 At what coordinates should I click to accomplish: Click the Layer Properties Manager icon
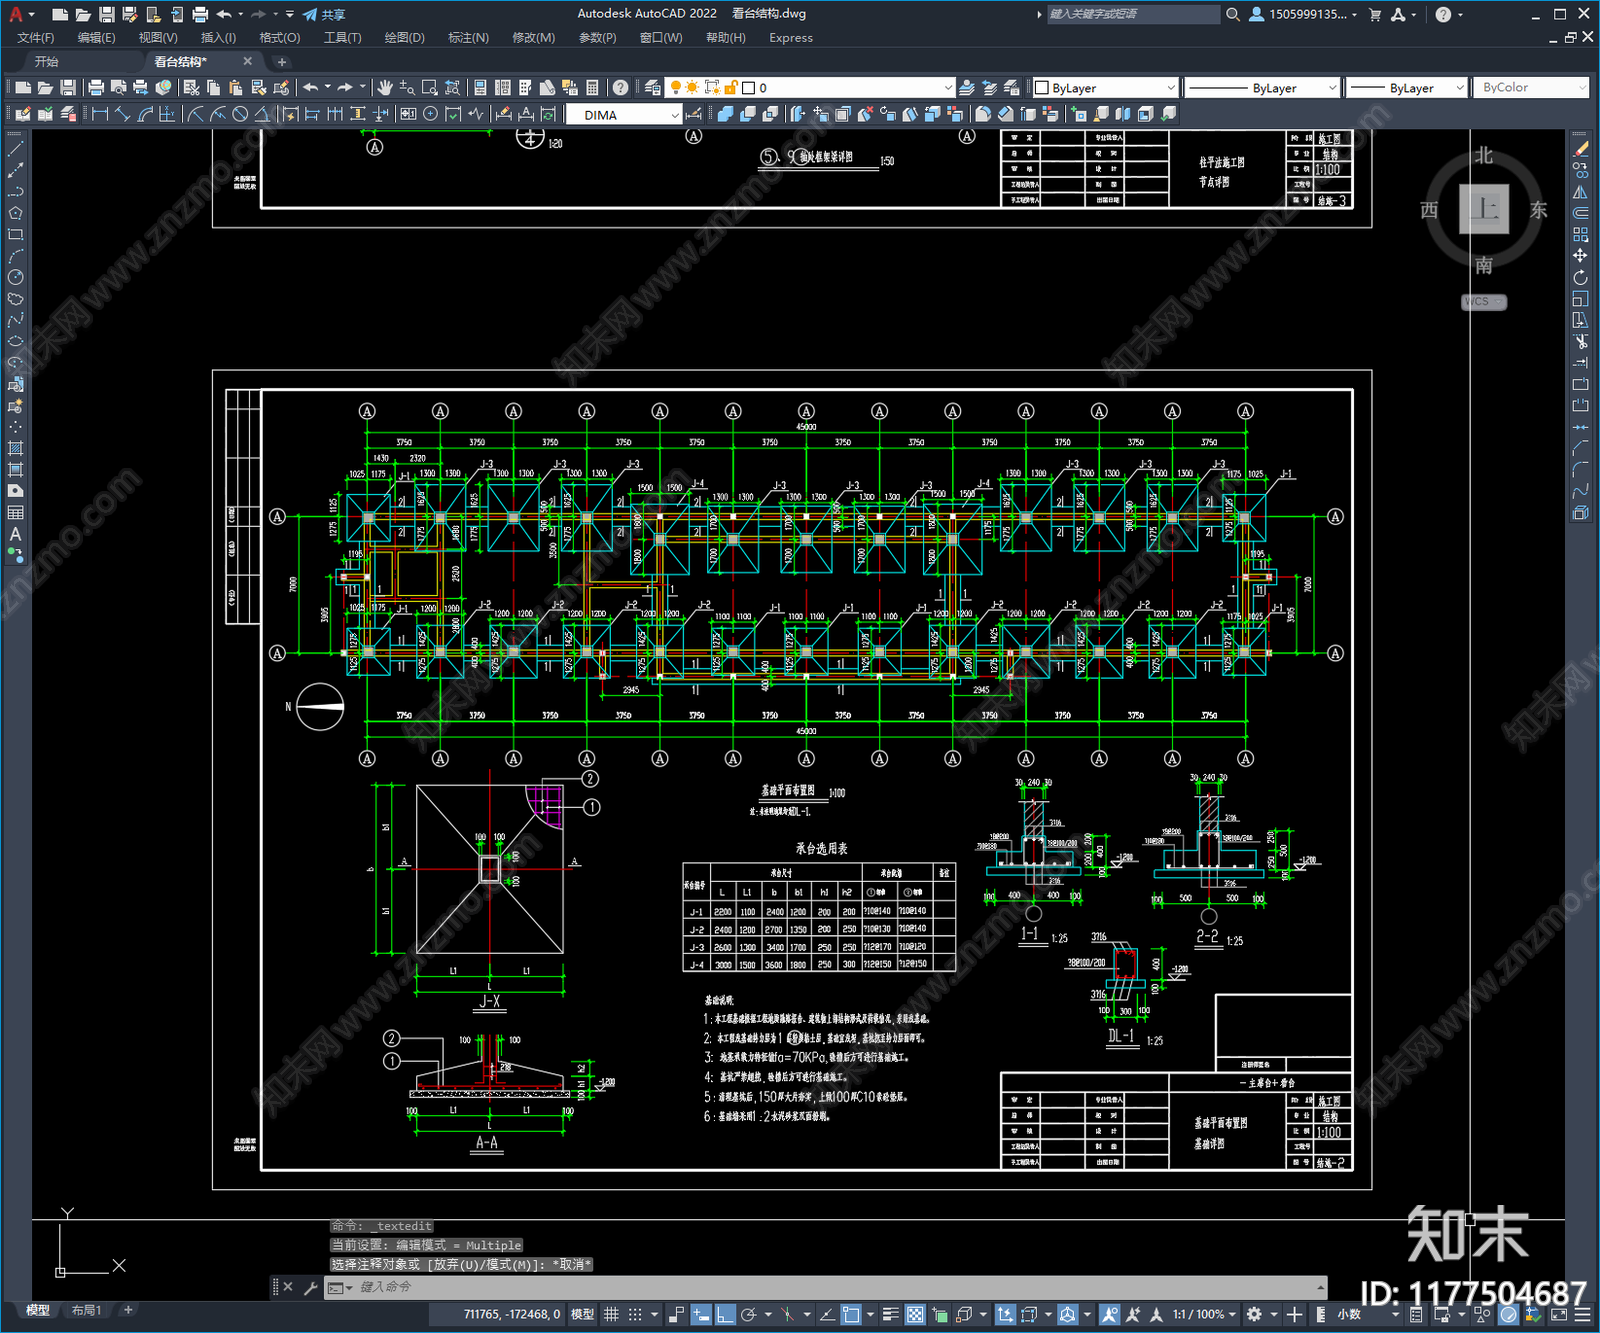(x=653, y=88)
